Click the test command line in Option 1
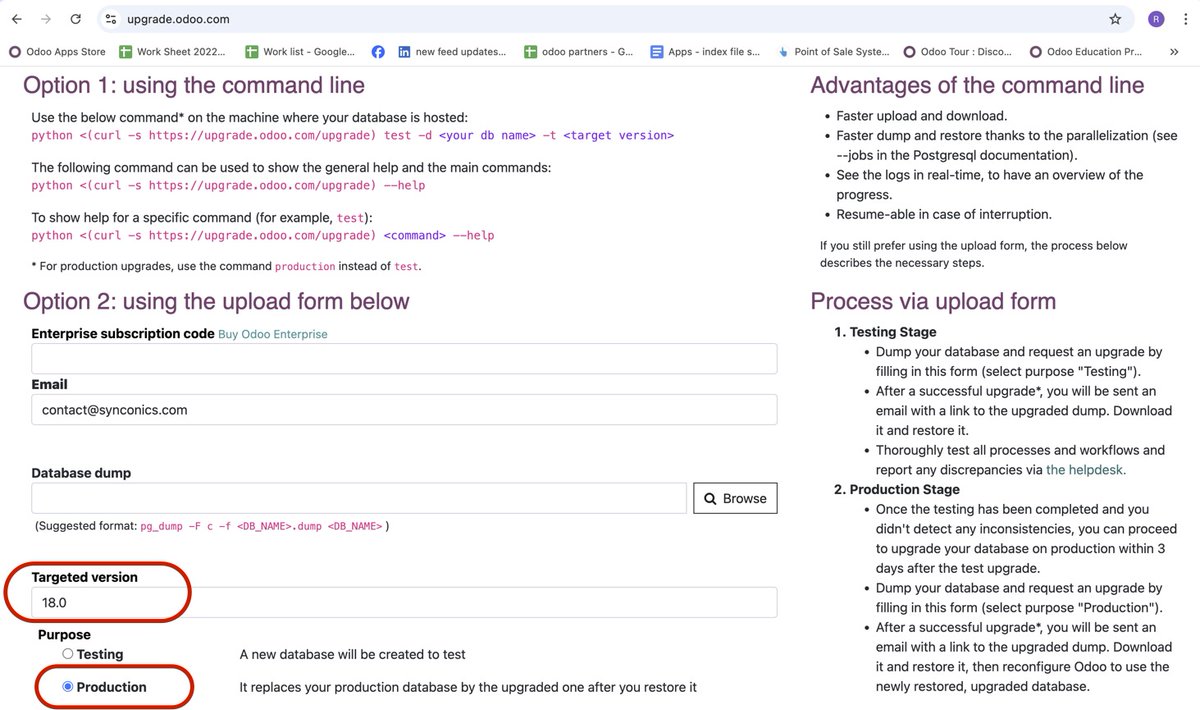1200x710 pixels. pyautogui.click(x=352, y=135)
